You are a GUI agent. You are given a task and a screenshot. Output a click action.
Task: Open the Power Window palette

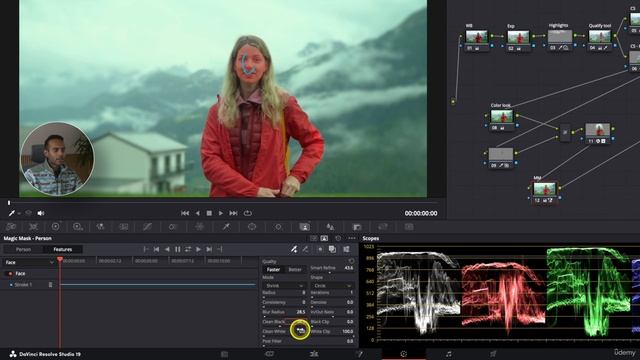[x=252, y=227]
